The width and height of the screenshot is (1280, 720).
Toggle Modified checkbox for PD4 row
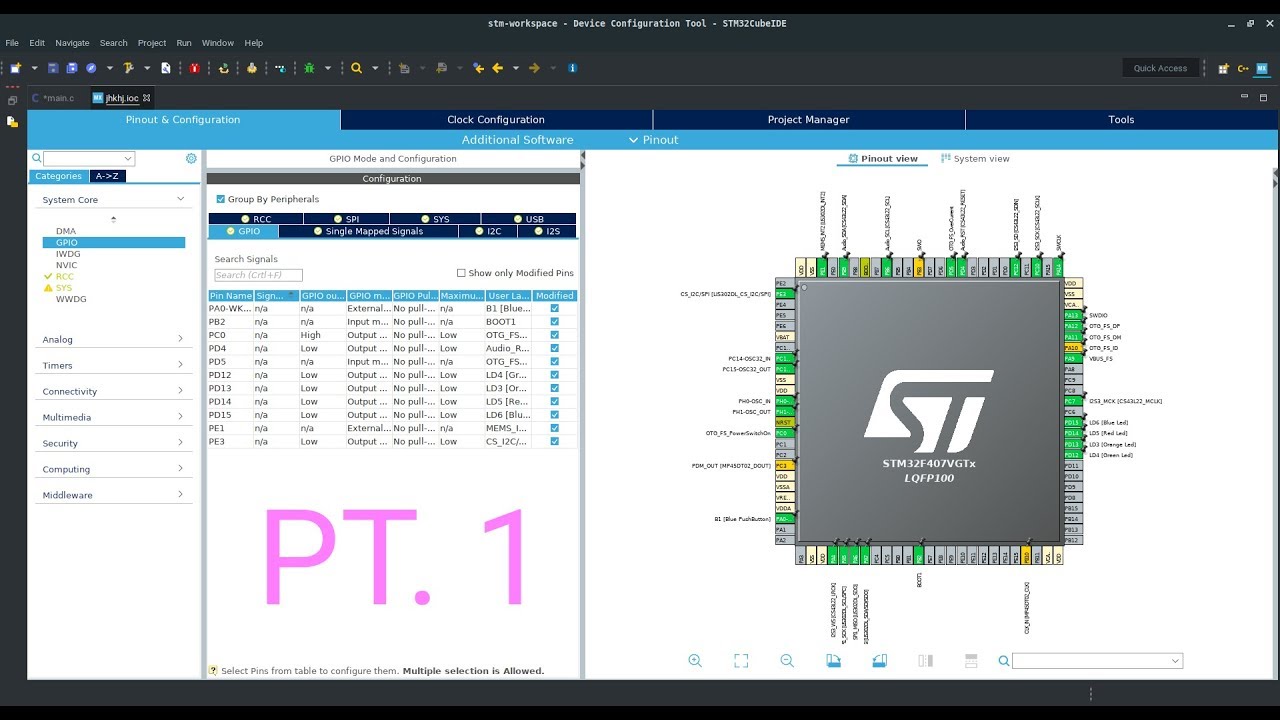[x=555, y=348]
